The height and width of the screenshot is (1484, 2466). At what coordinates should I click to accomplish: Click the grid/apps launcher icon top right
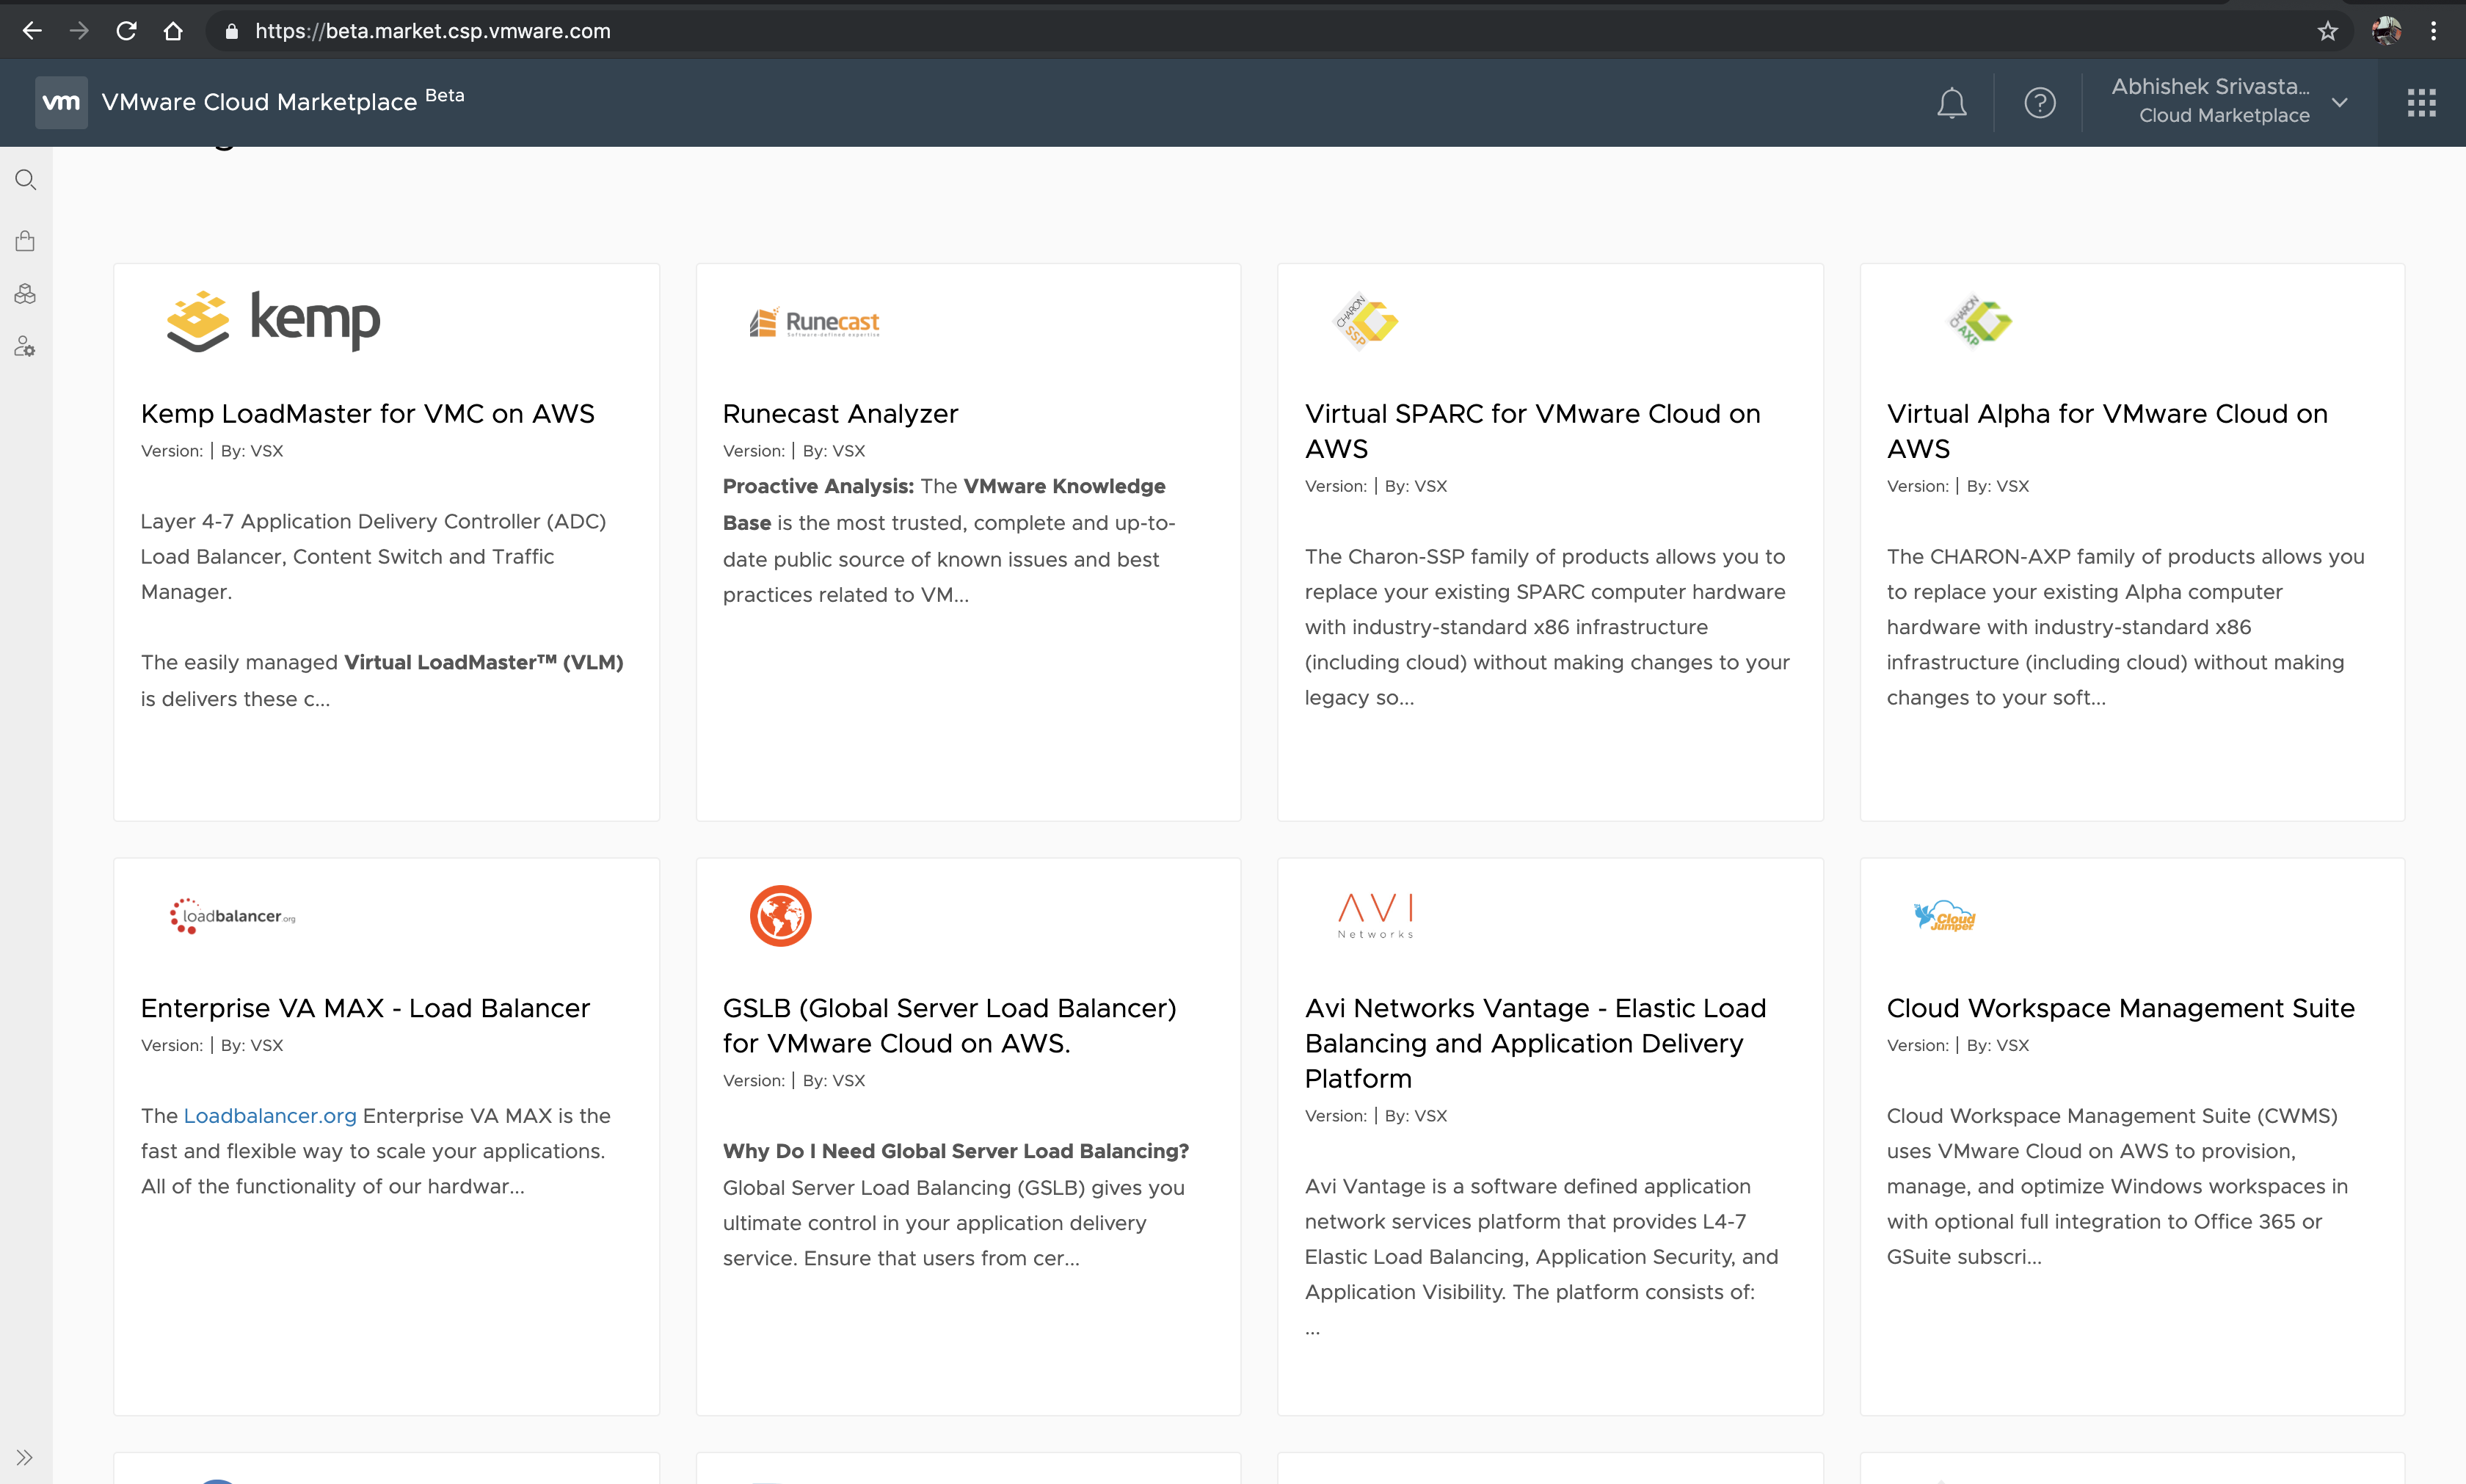coord(2422,102)
